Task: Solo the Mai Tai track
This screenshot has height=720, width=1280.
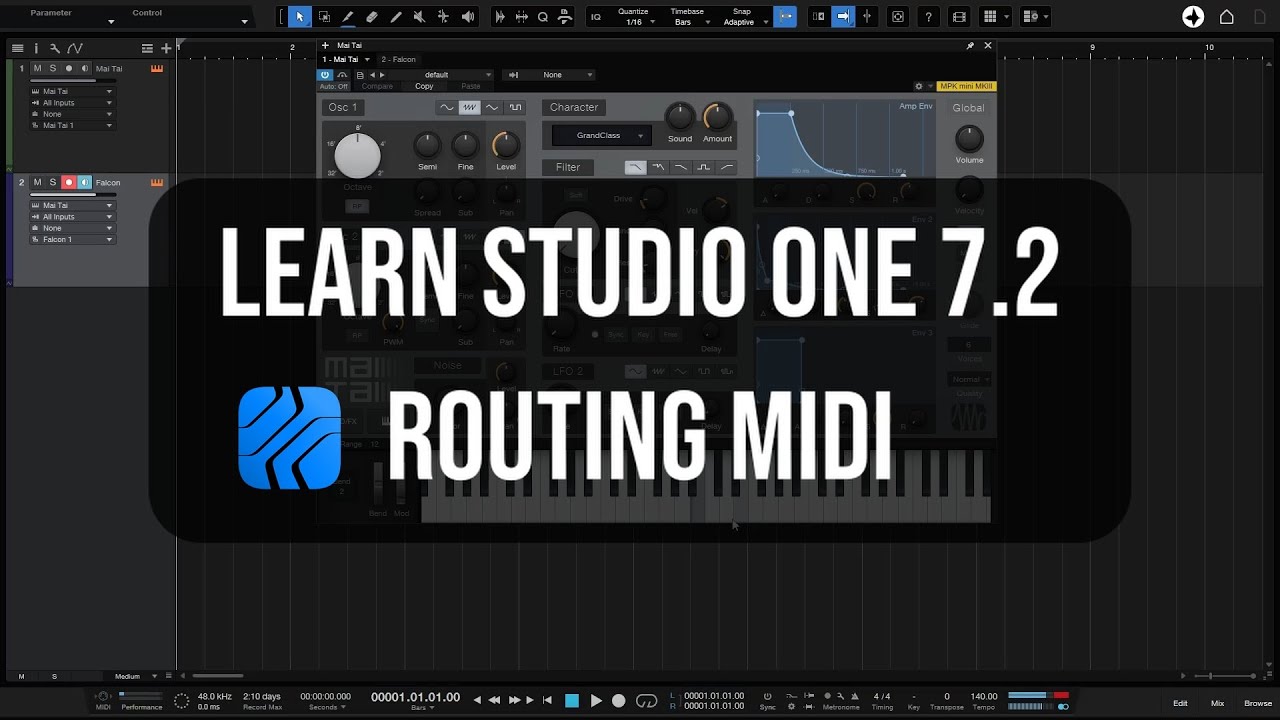Action: point(53,69)
